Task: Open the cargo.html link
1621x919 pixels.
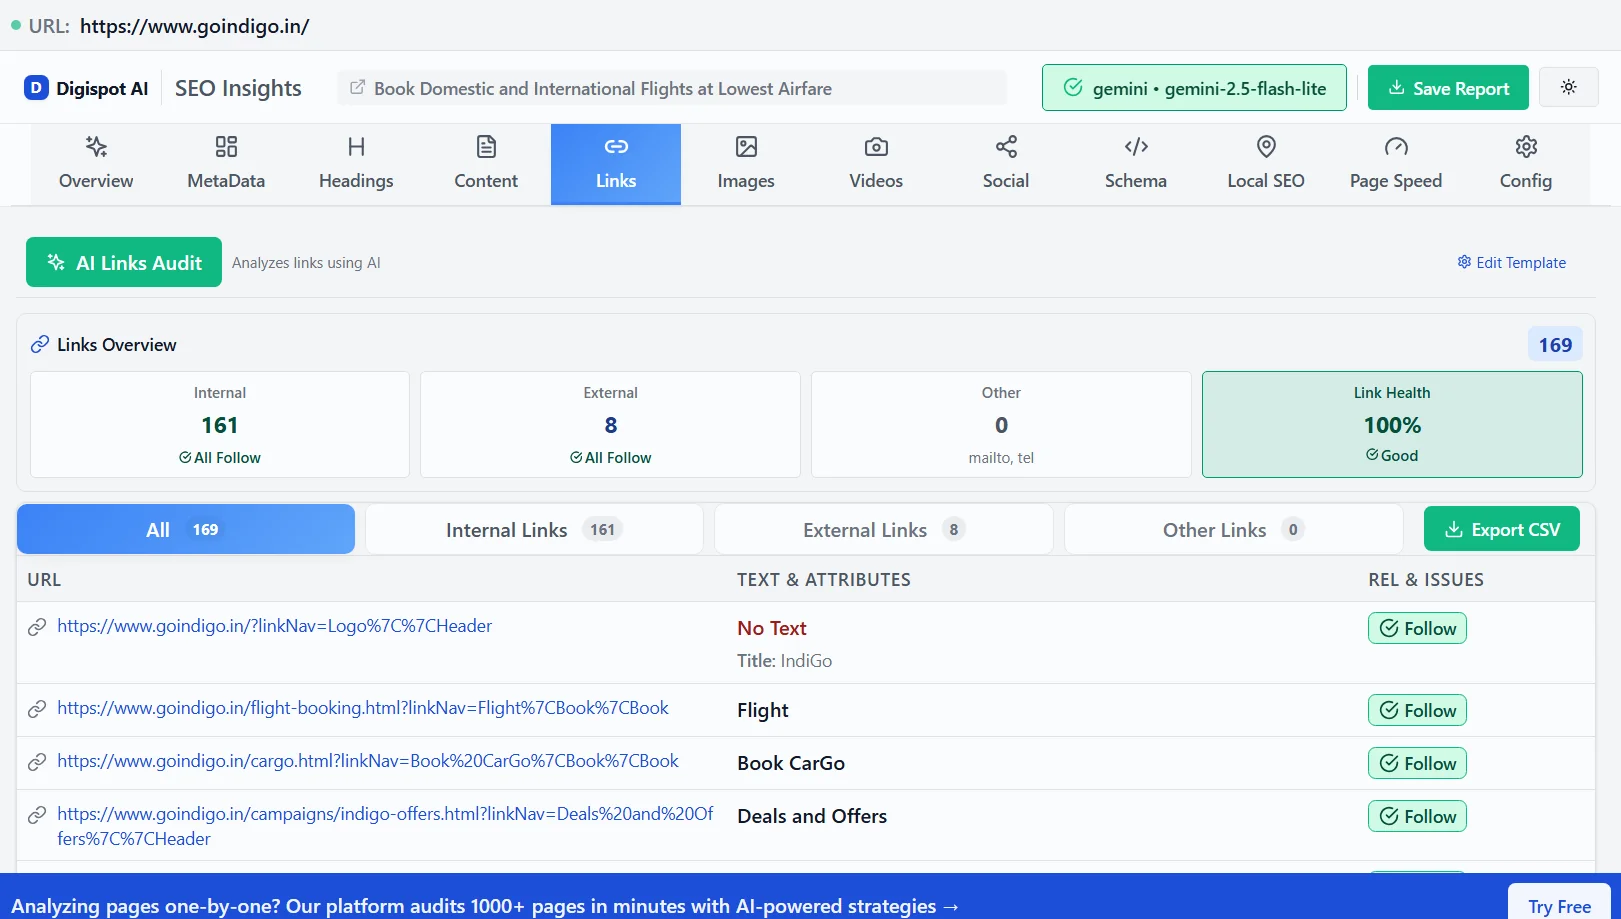Action: coord(368,761)
